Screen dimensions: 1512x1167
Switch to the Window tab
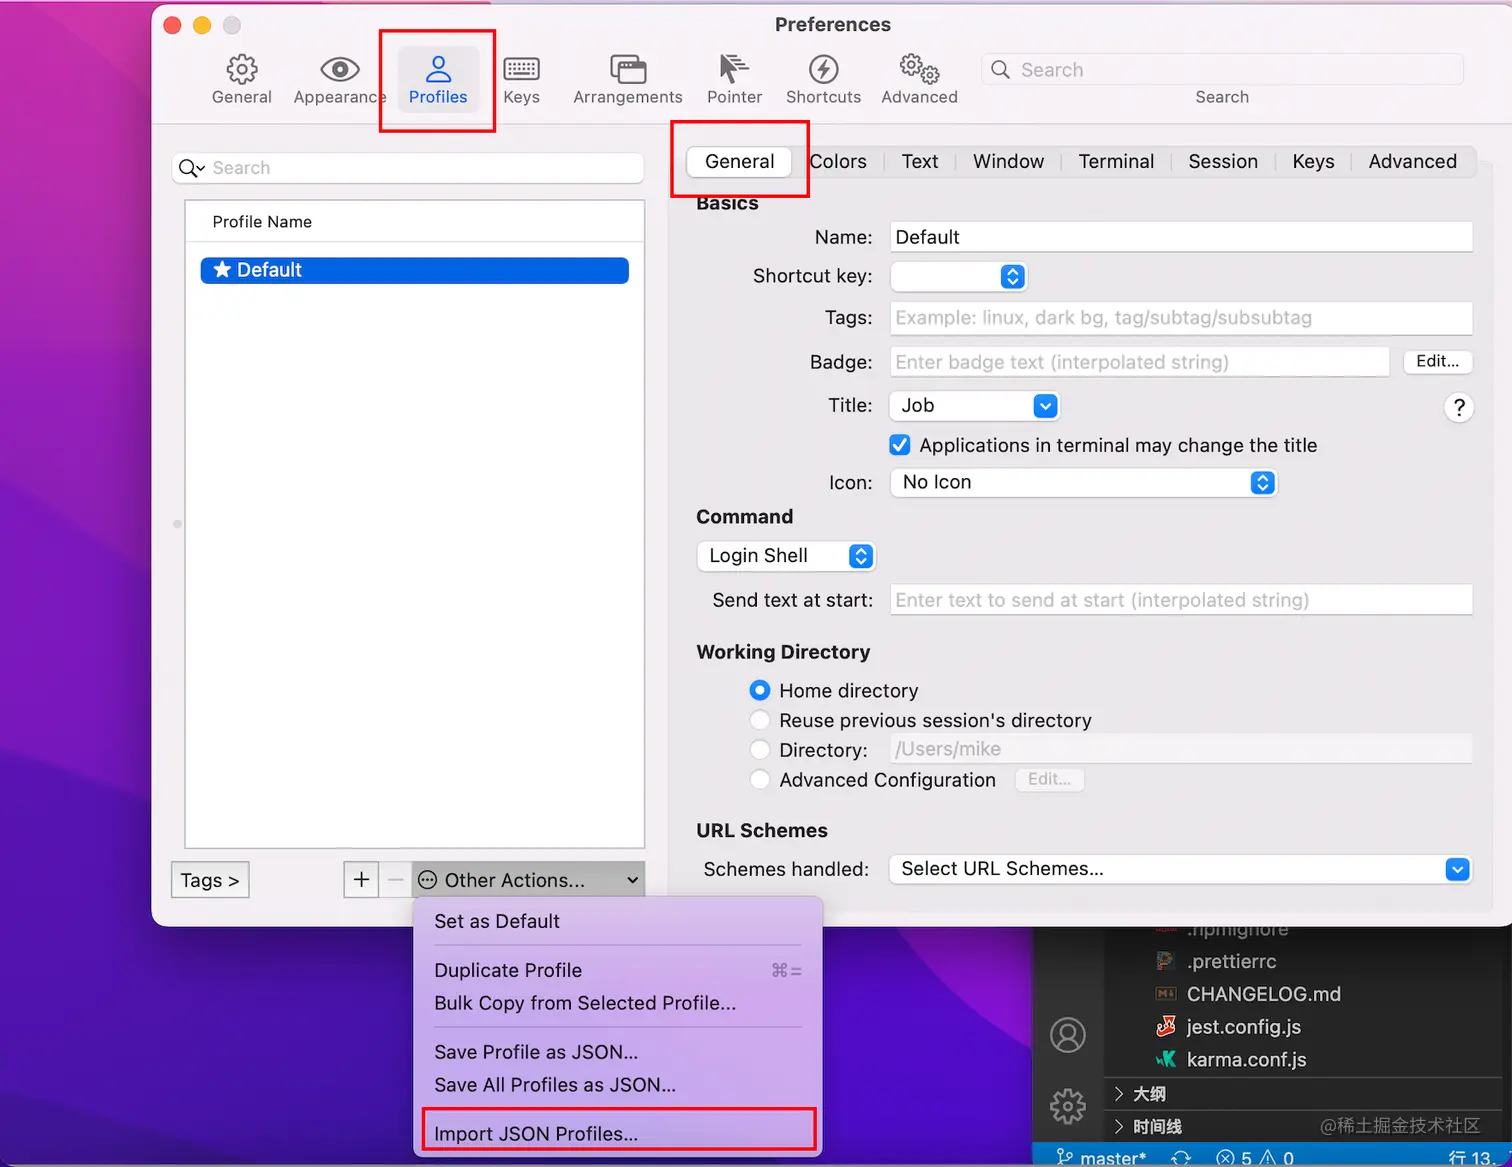point(1008,161)
